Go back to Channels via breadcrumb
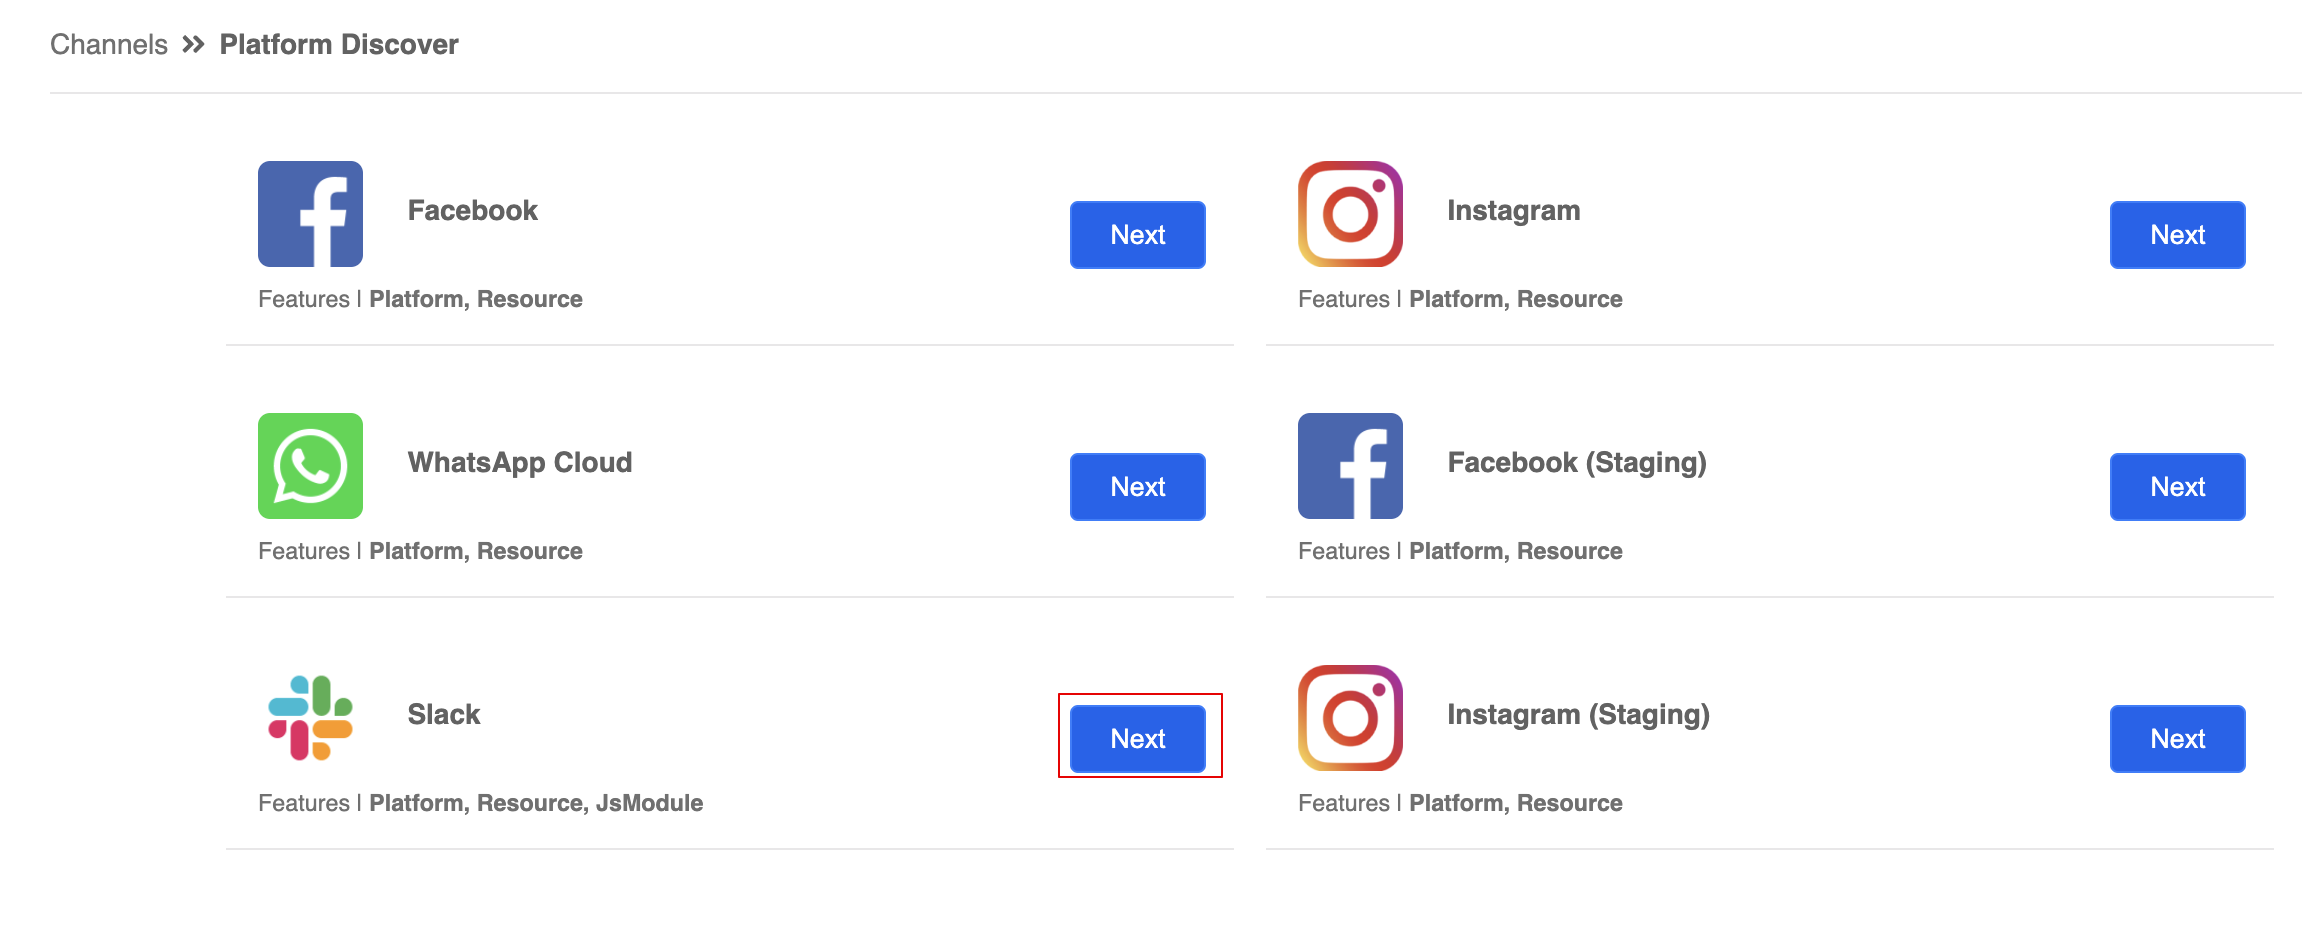2302x926 pixels. (x=109, y=44)
